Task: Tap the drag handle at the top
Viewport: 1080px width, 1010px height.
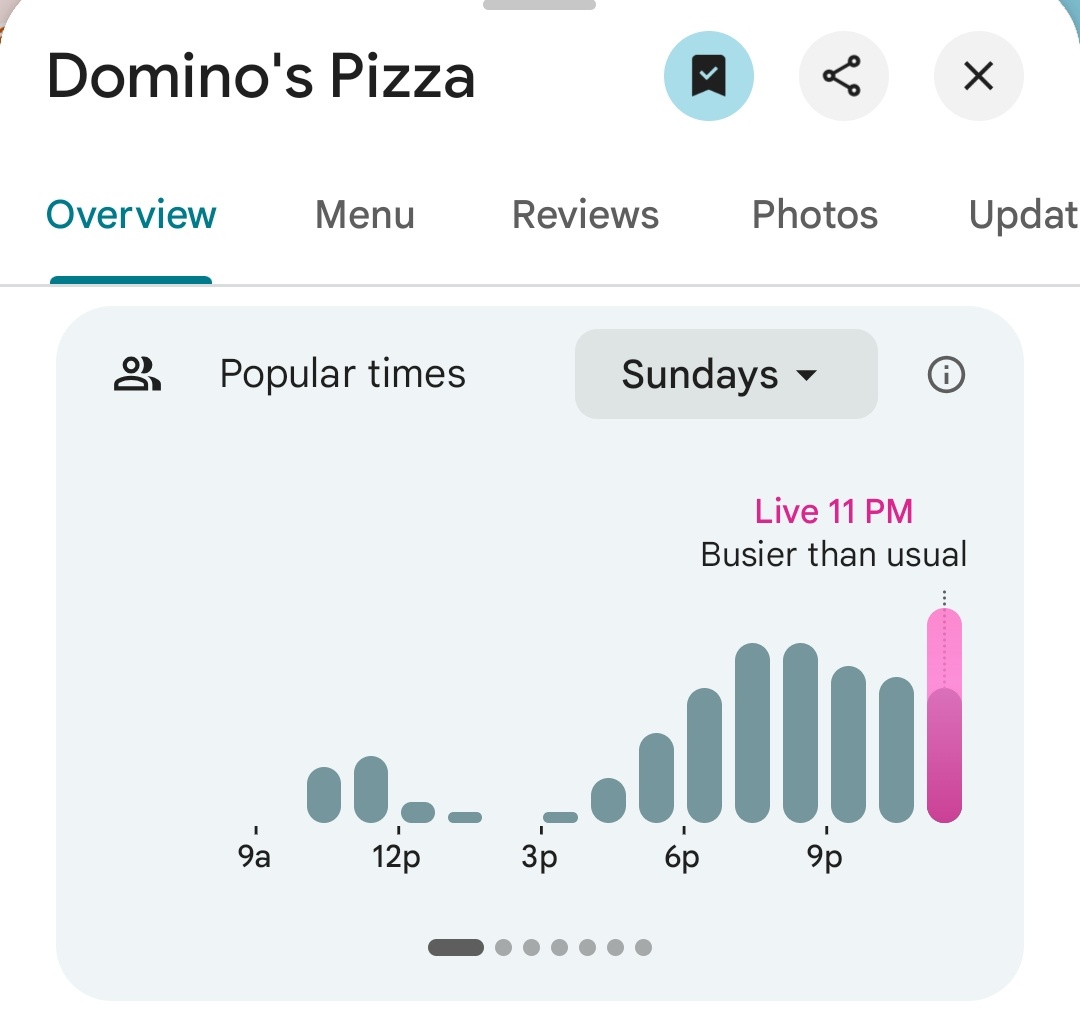Action: (539, 5)
